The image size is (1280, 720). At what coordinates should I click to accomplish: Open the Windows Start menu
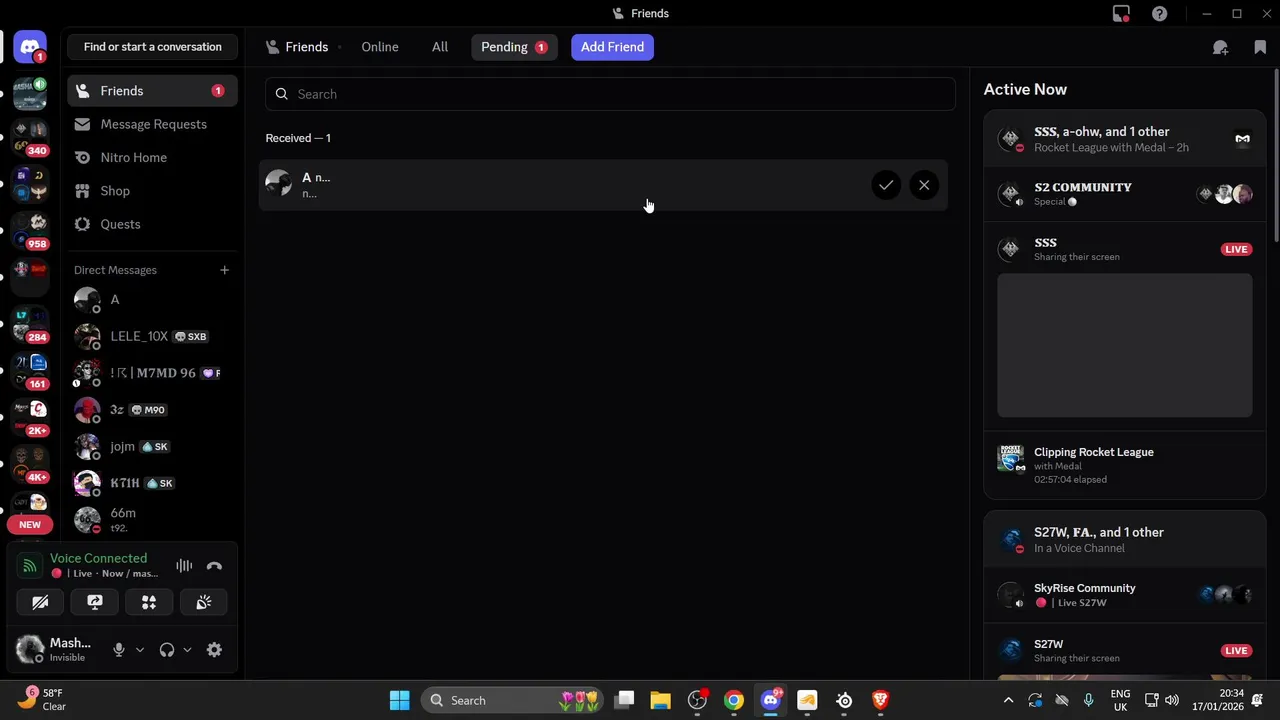[x=399, y=700]
